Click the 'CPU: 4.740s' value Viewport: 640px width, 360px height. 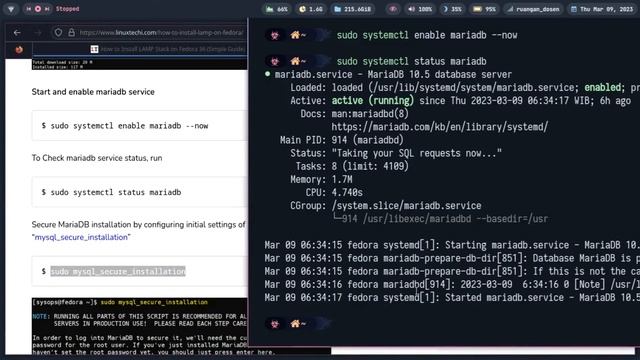click(347, 192)
